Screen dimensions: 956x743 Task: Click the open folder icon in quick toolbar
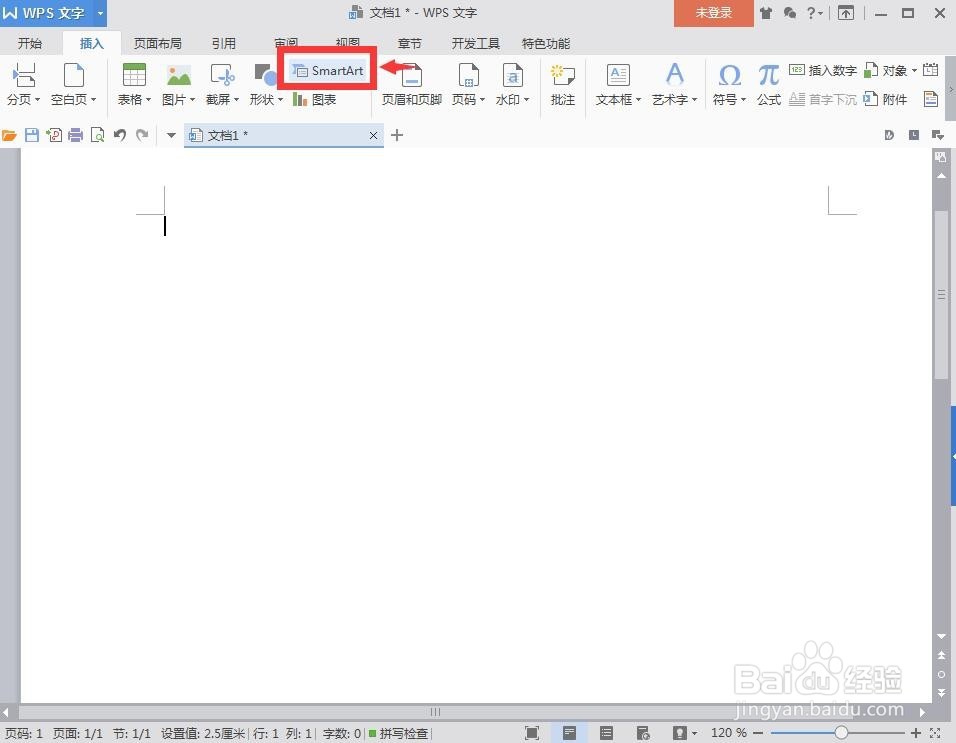(x=9, y=135)
